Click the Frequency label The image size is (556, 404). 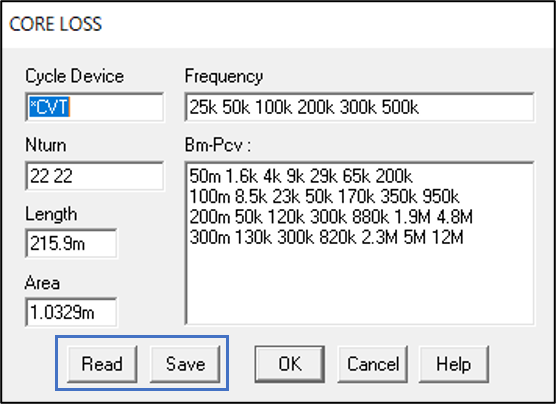224,76
